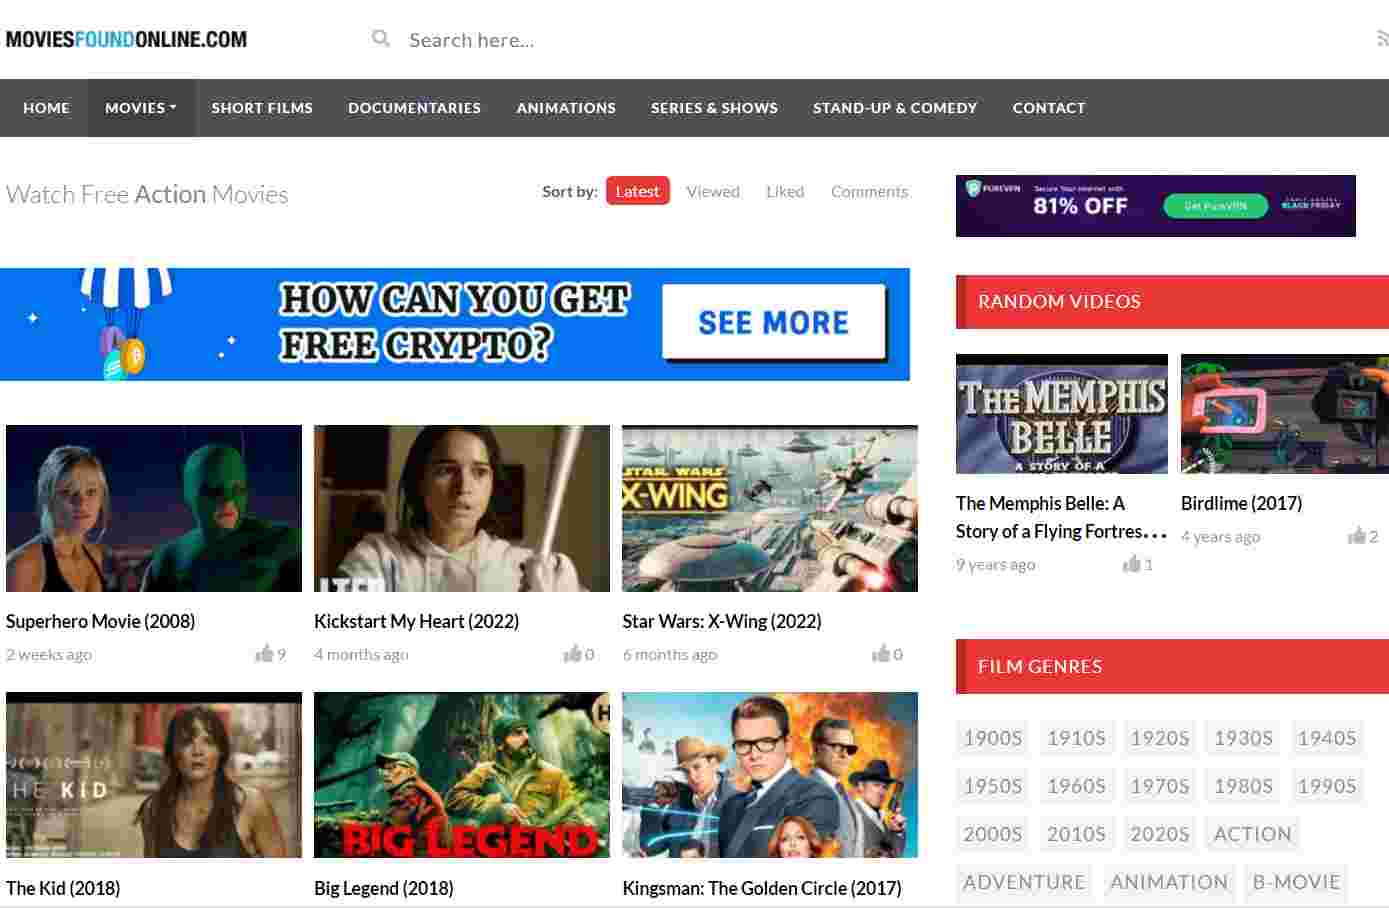Sort movies by Comments
The width and height of the screenshot is (1389, 908).
pyautogui.click(x=869, y=191)
